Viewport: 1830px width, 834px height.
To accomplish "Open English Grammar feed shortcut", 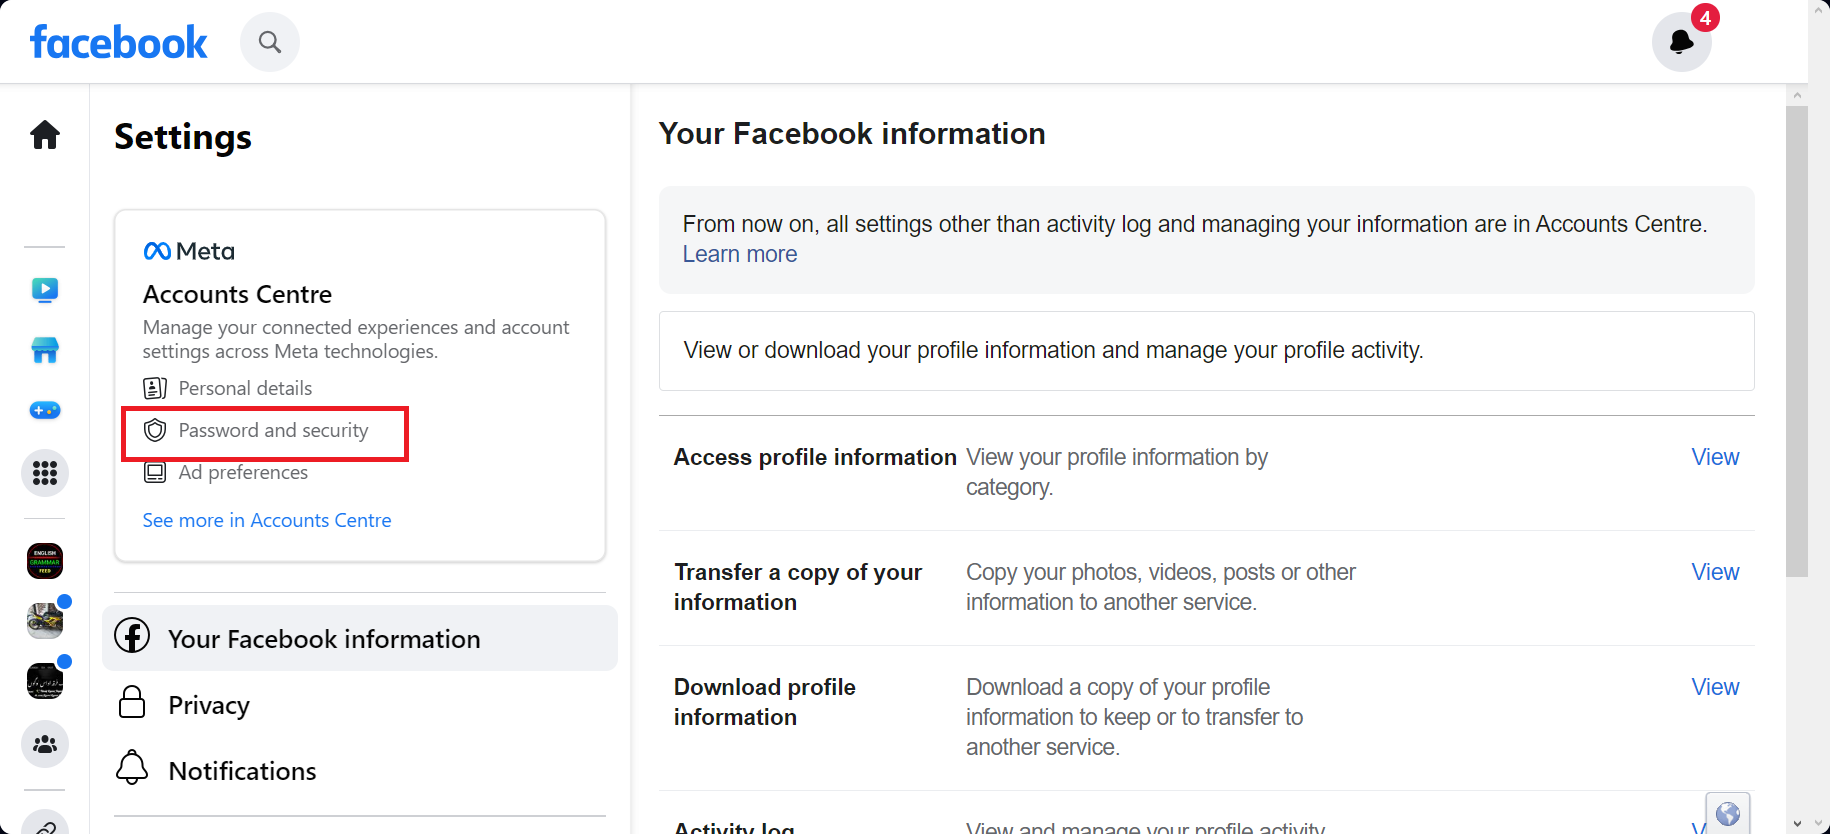I will pos(45,561).
